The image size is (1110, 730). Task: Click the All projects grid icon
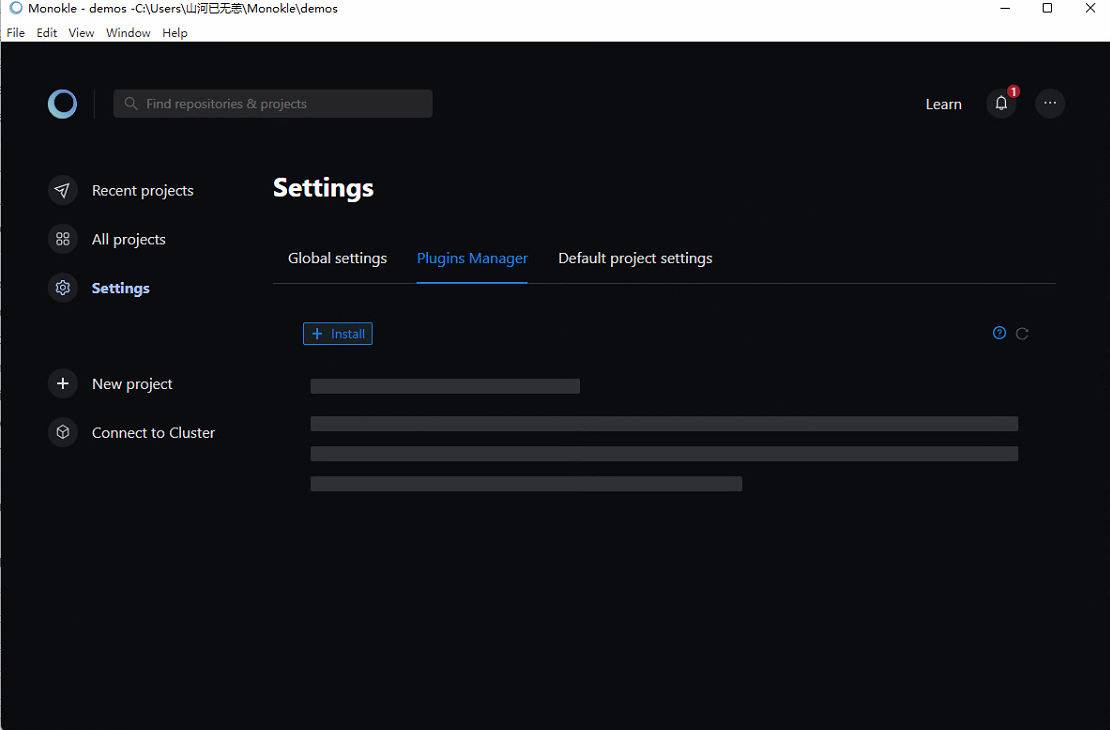point(62,239)
